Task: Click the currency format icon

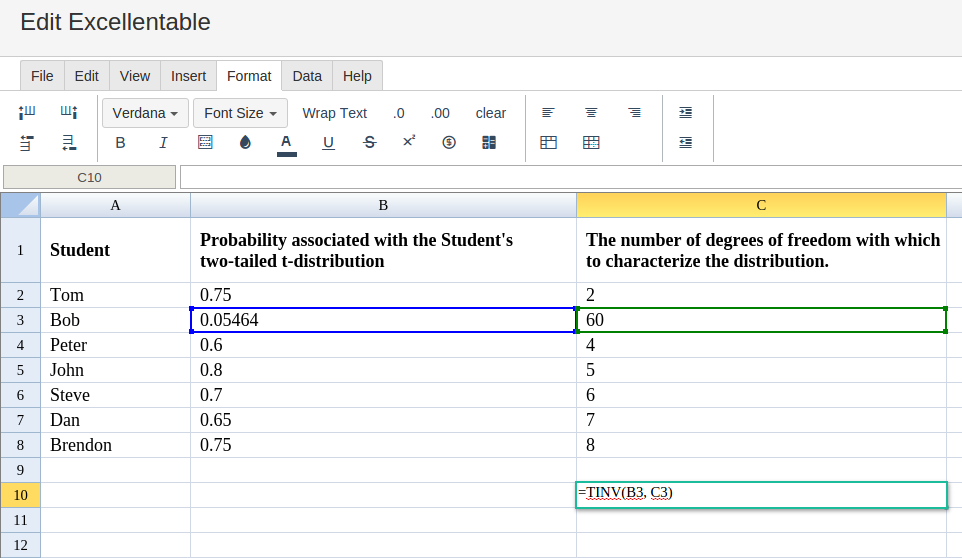Action: click(449, 143)
